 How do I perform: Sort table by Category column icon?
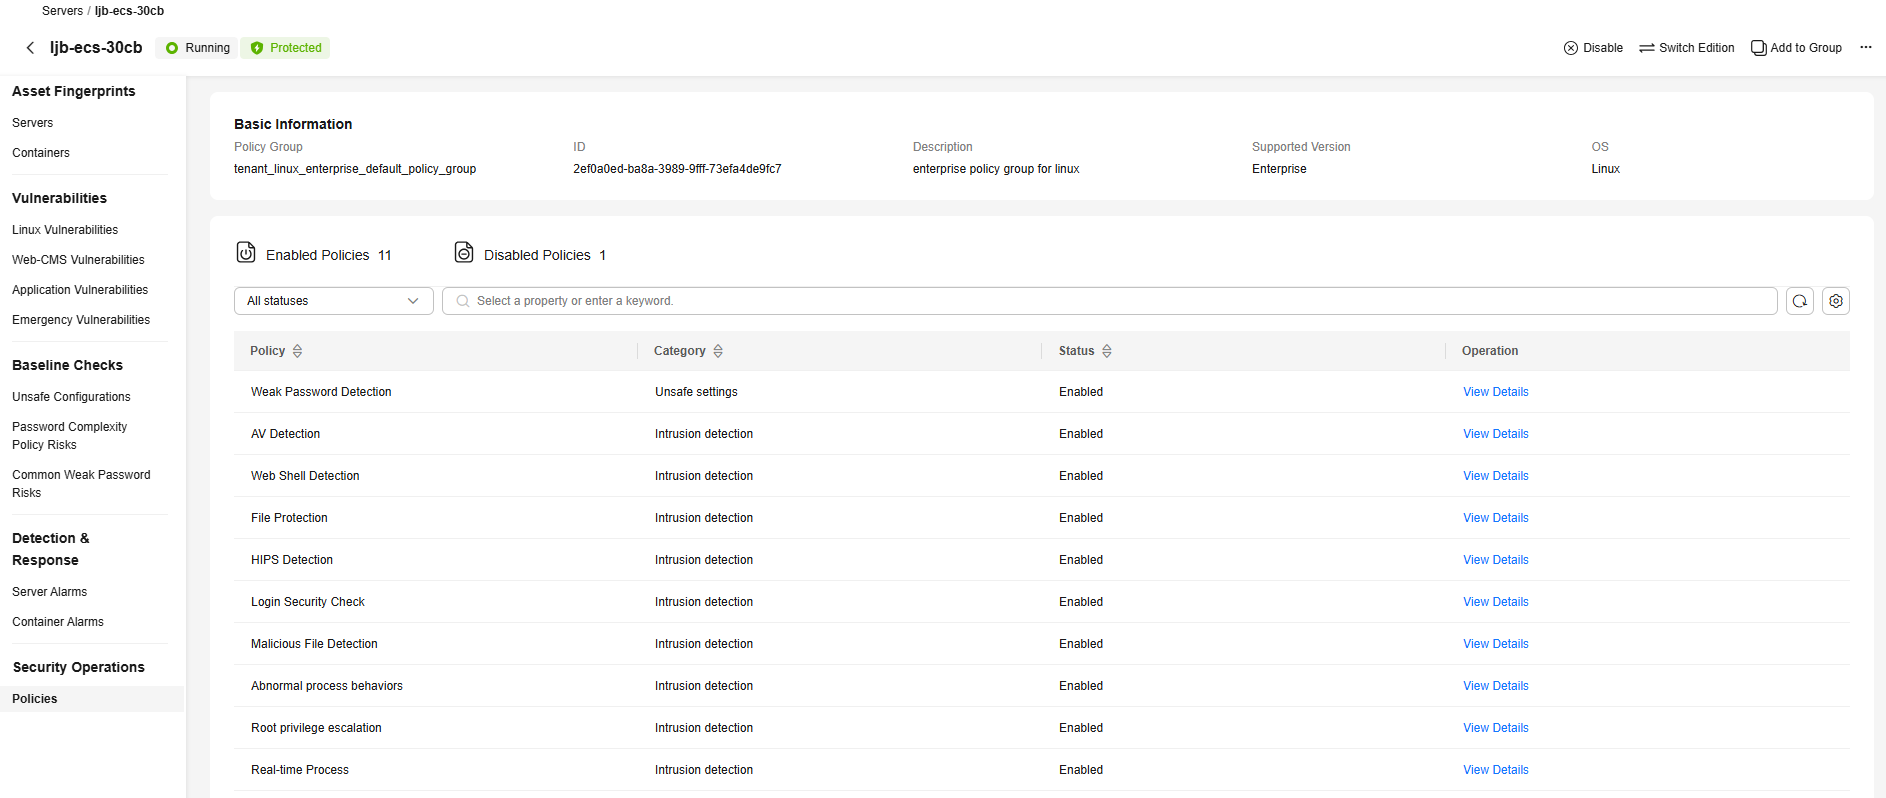[718, 351]
